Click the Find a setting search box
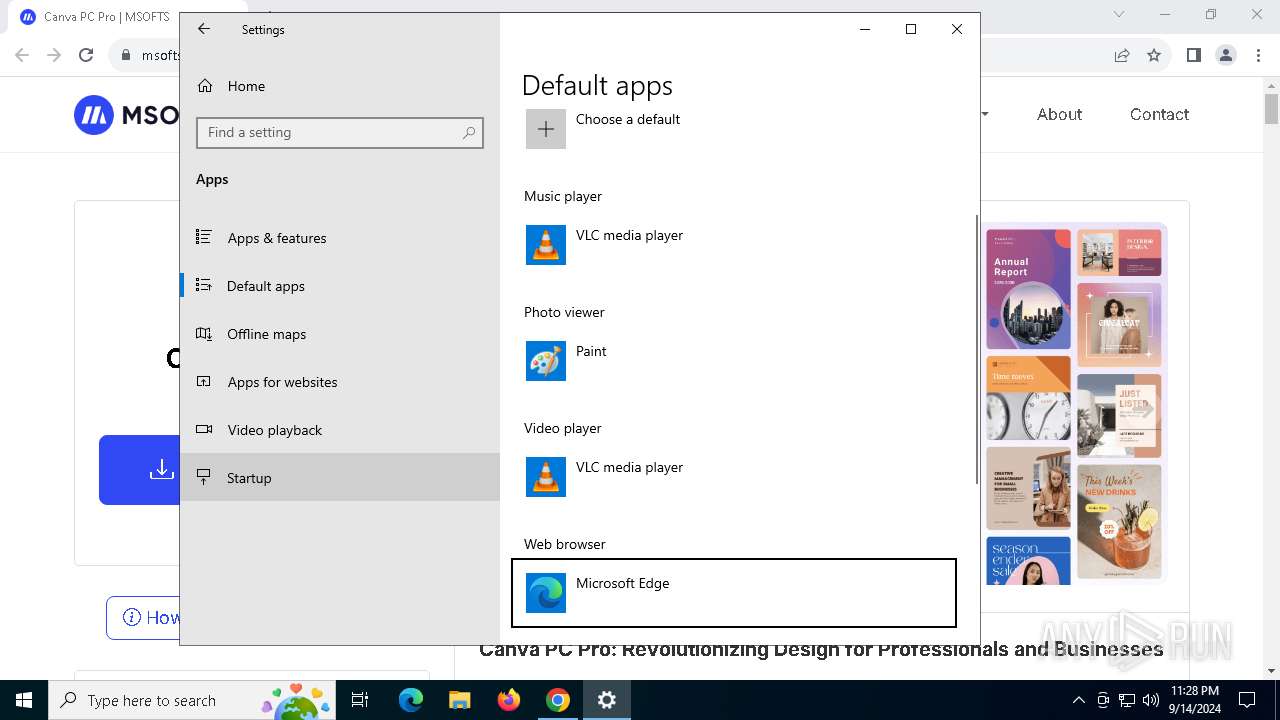 (x=340, y=132)
